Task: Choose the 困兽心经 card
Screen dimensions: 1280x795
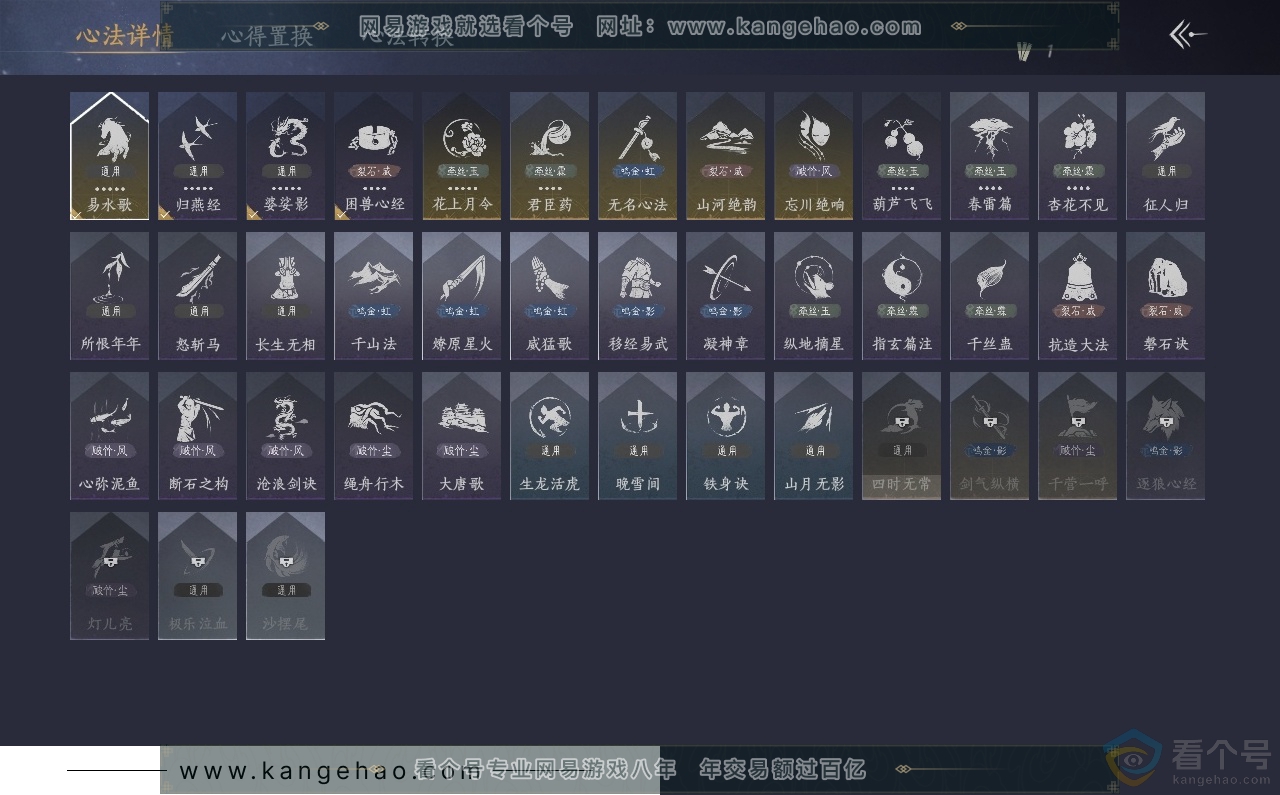Action: [x=374, y=156]
